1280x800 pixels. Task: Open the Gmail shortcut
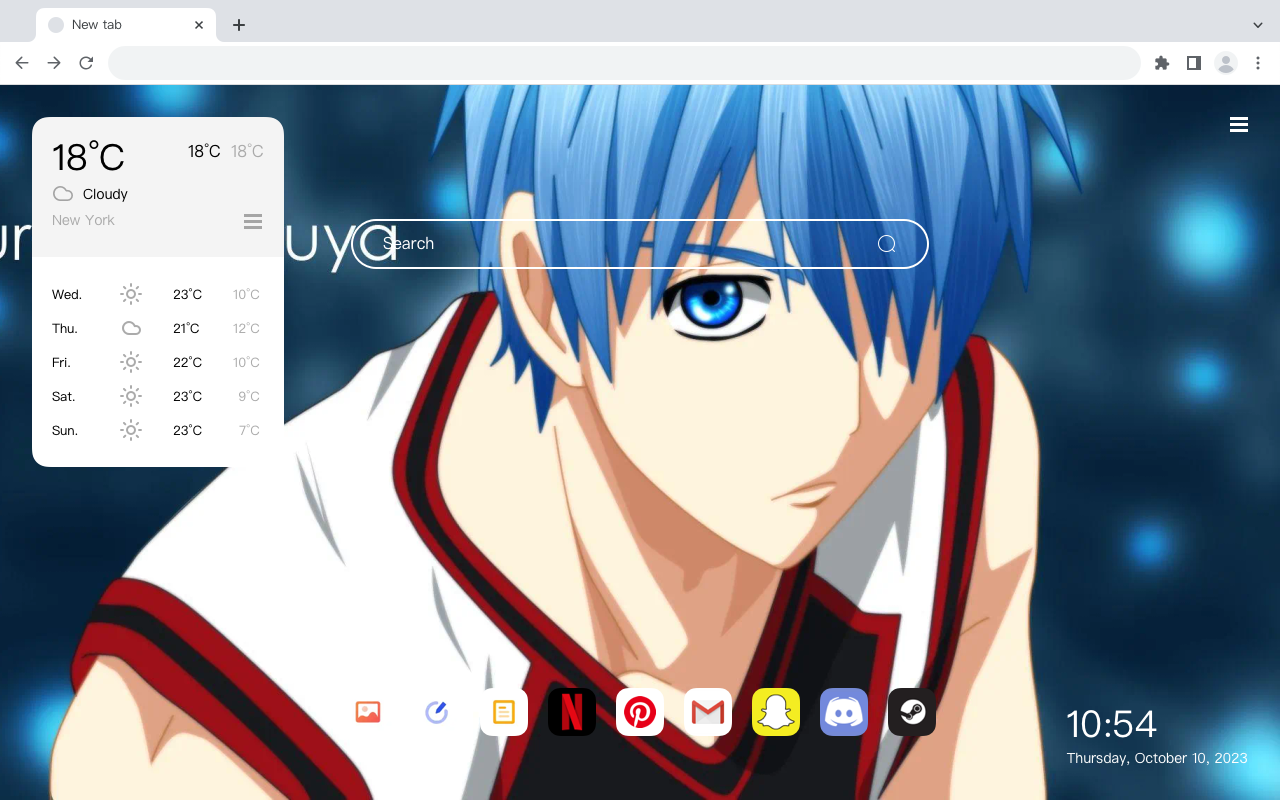[708, 712]
